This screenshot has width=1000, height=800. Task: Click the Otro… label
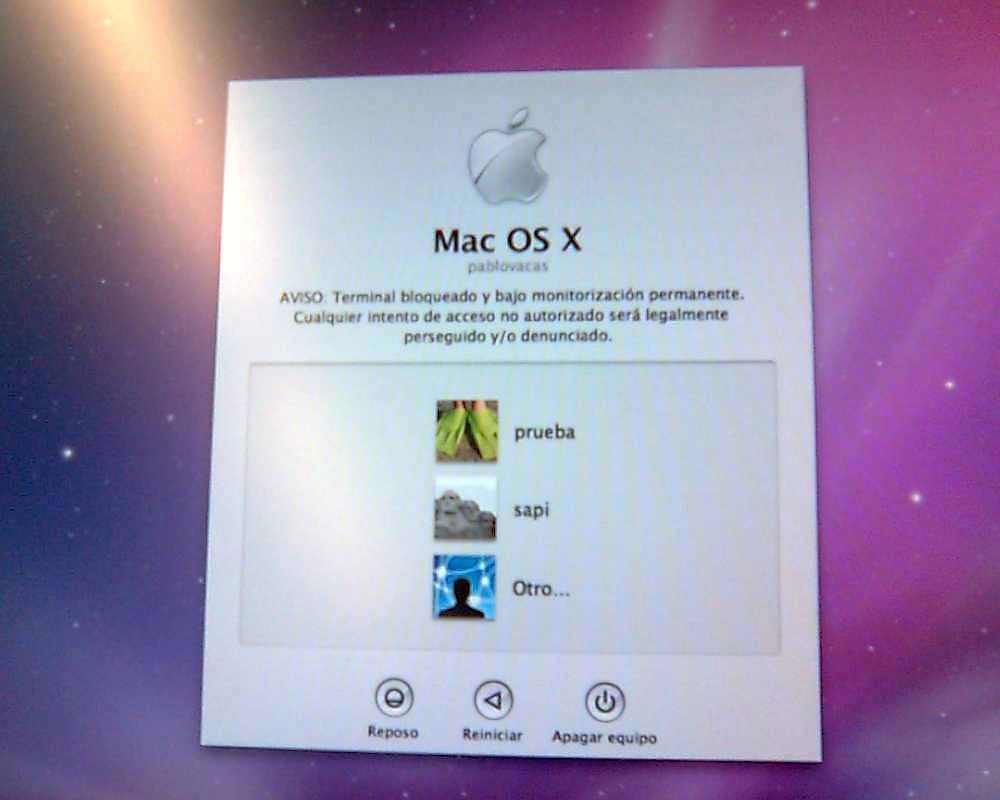(541, 588)
